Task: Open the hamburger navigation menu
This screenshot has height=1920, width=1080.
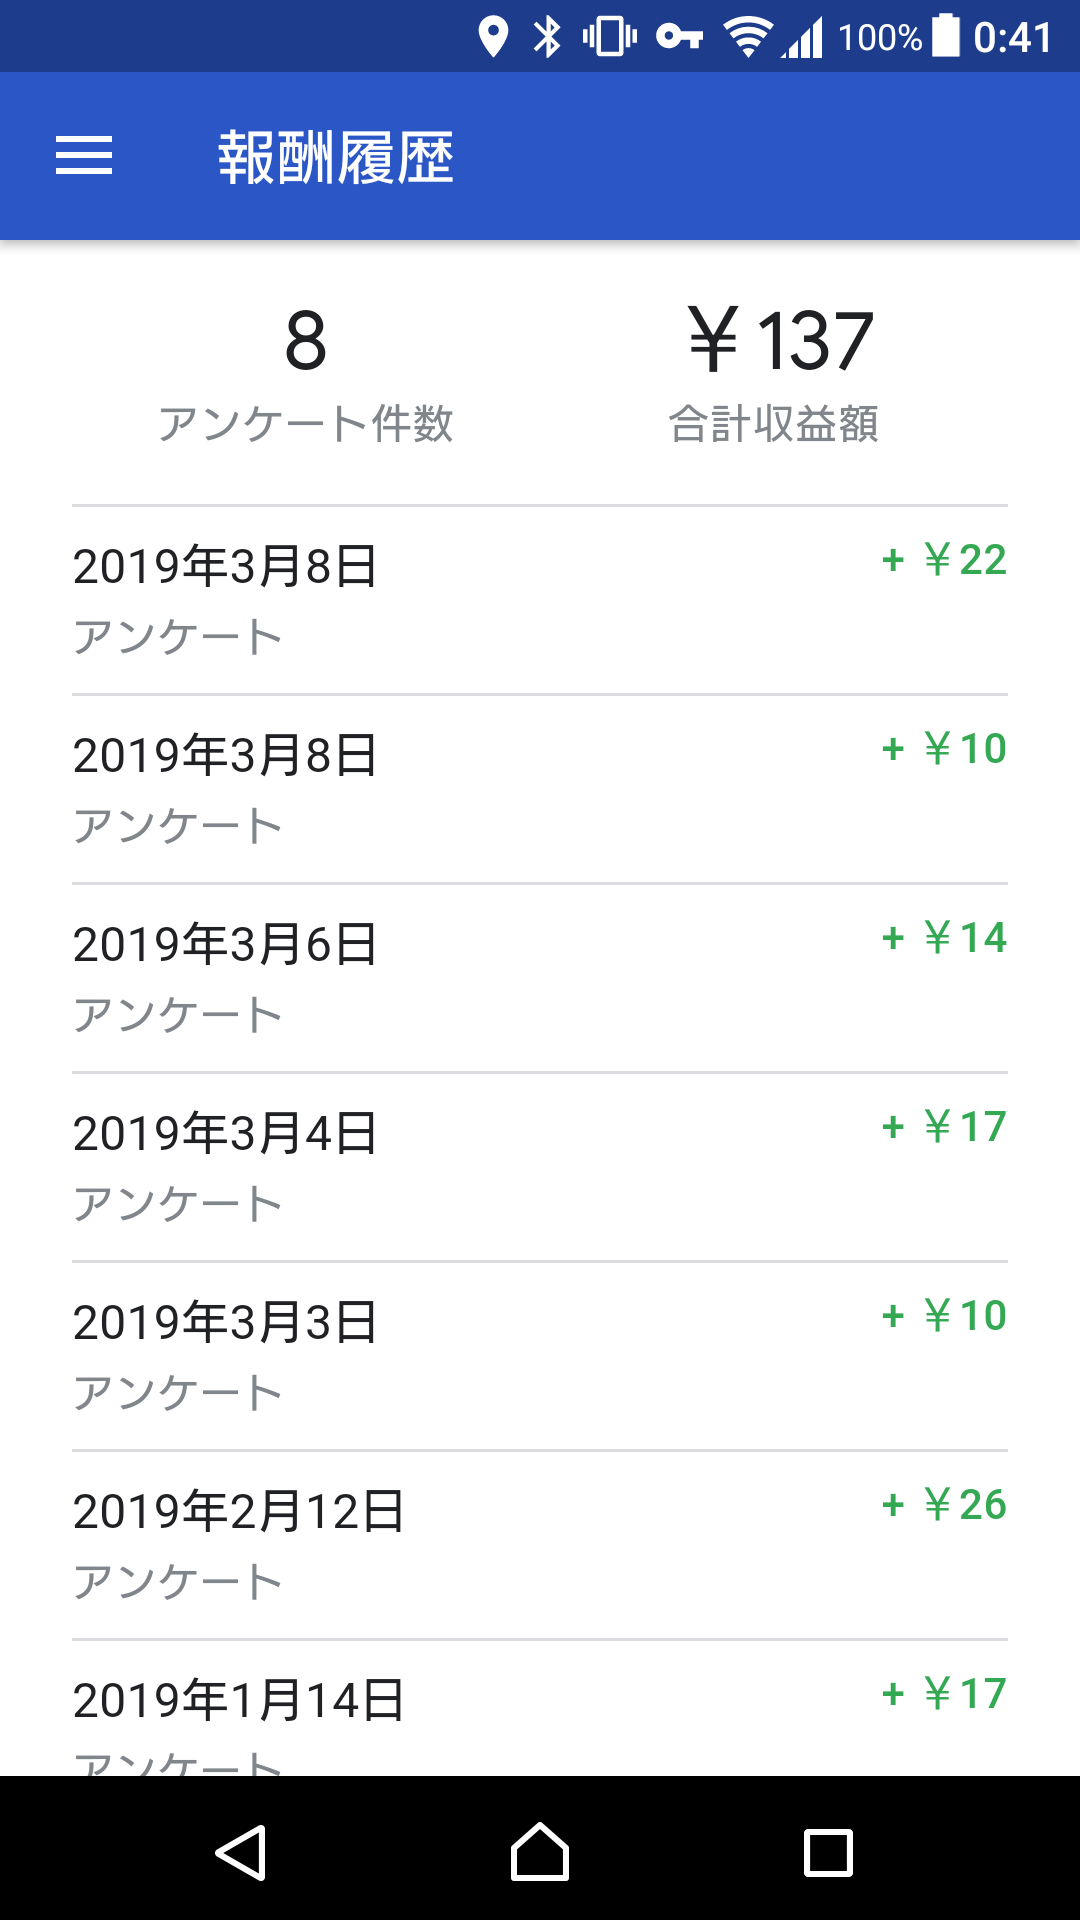Action: tap(84, 156)
